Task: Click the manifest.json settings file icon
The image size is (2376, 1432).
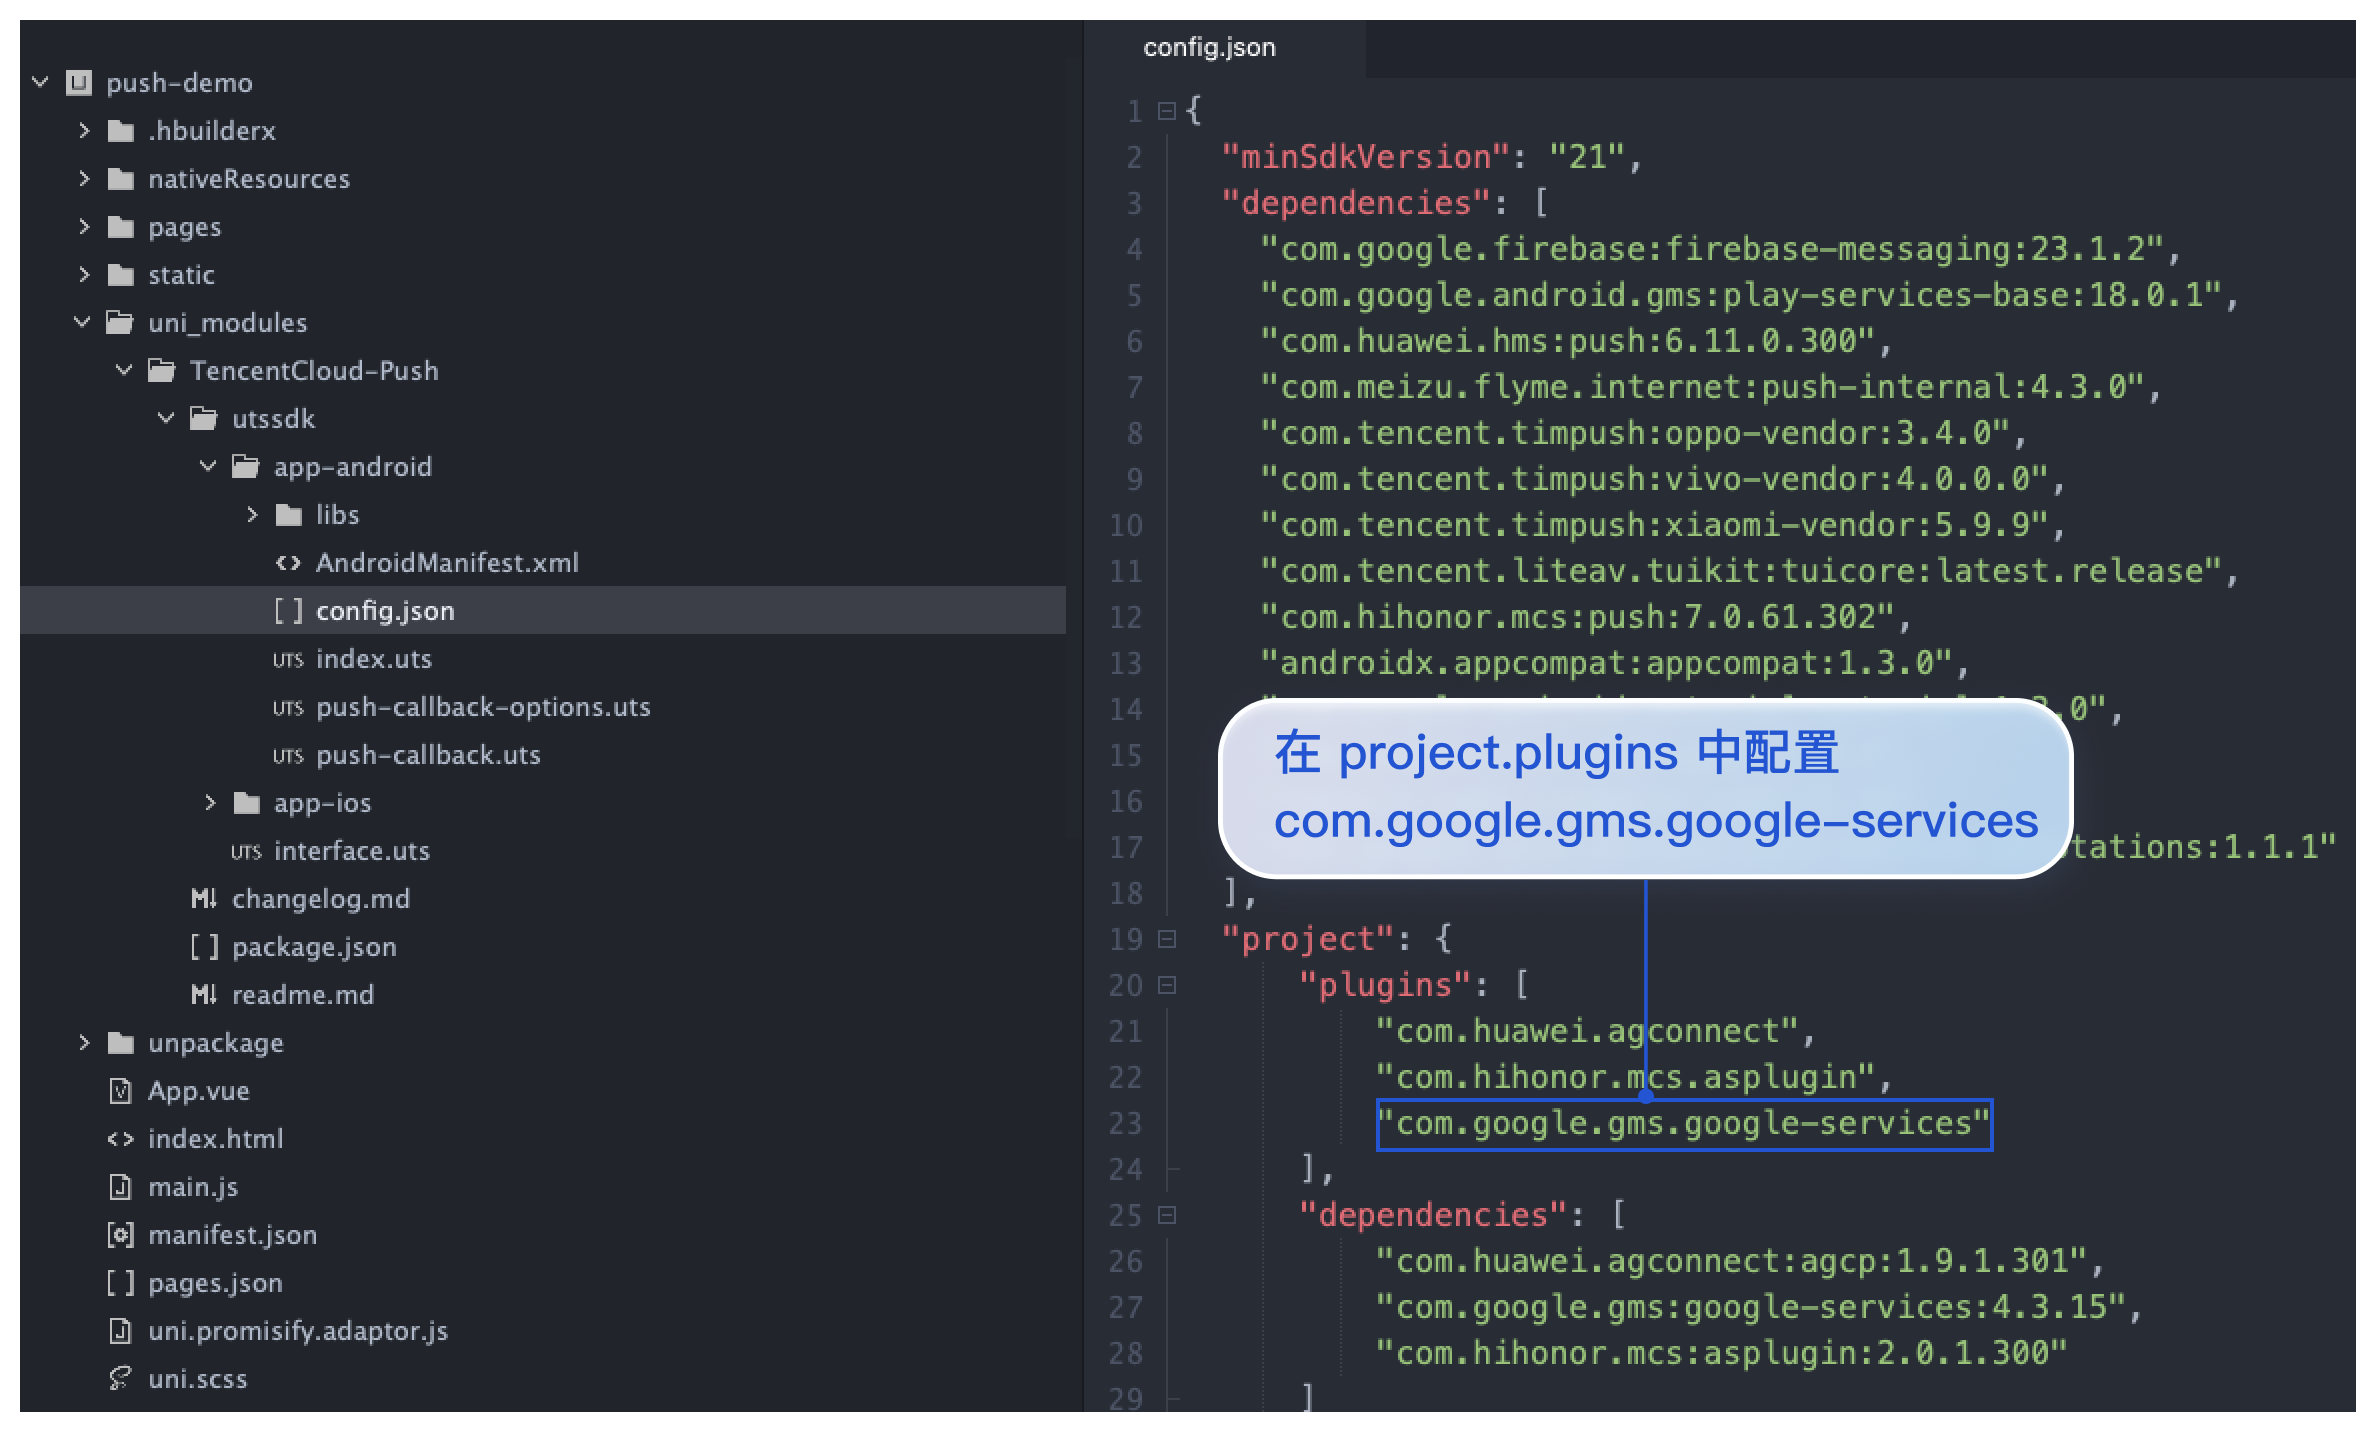Action: click(120, 1235)
